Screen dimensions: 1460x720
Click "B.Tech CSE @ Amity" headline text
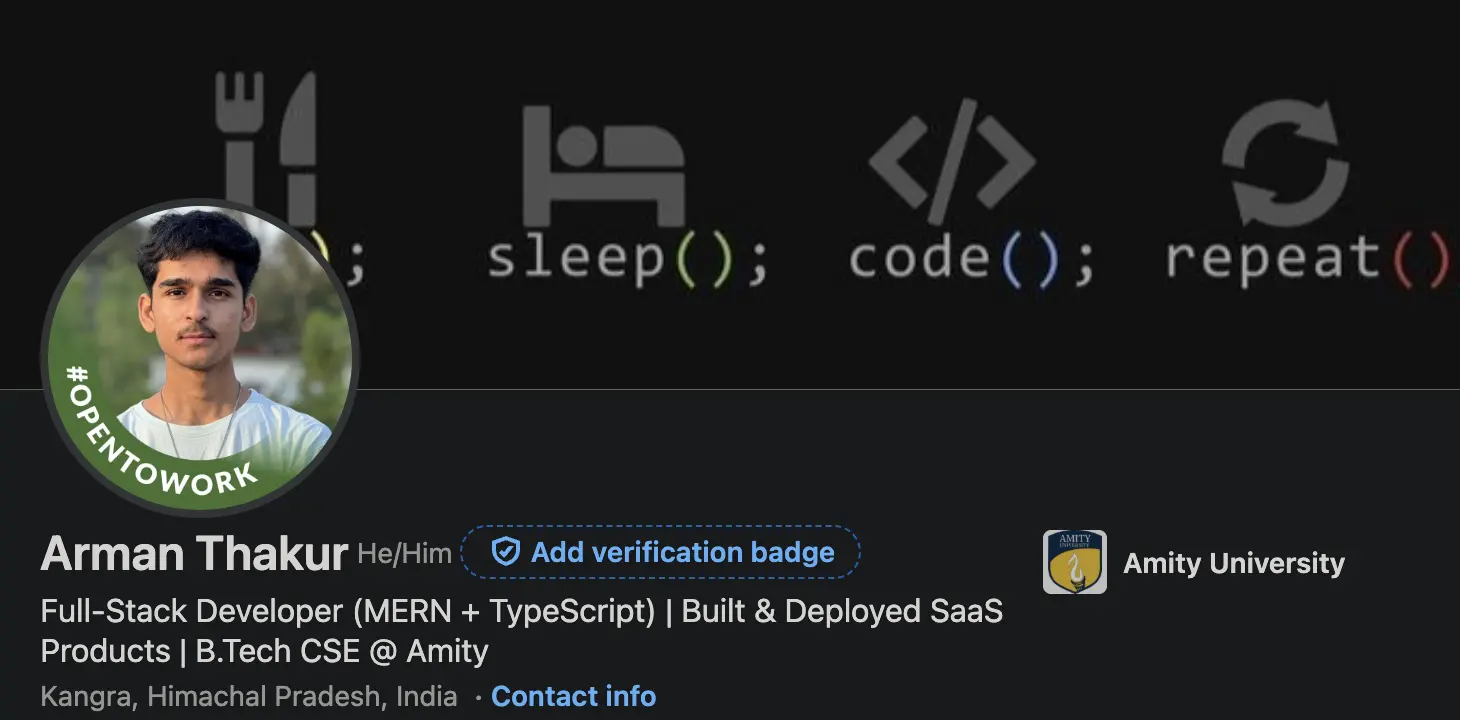coord(342,651)
